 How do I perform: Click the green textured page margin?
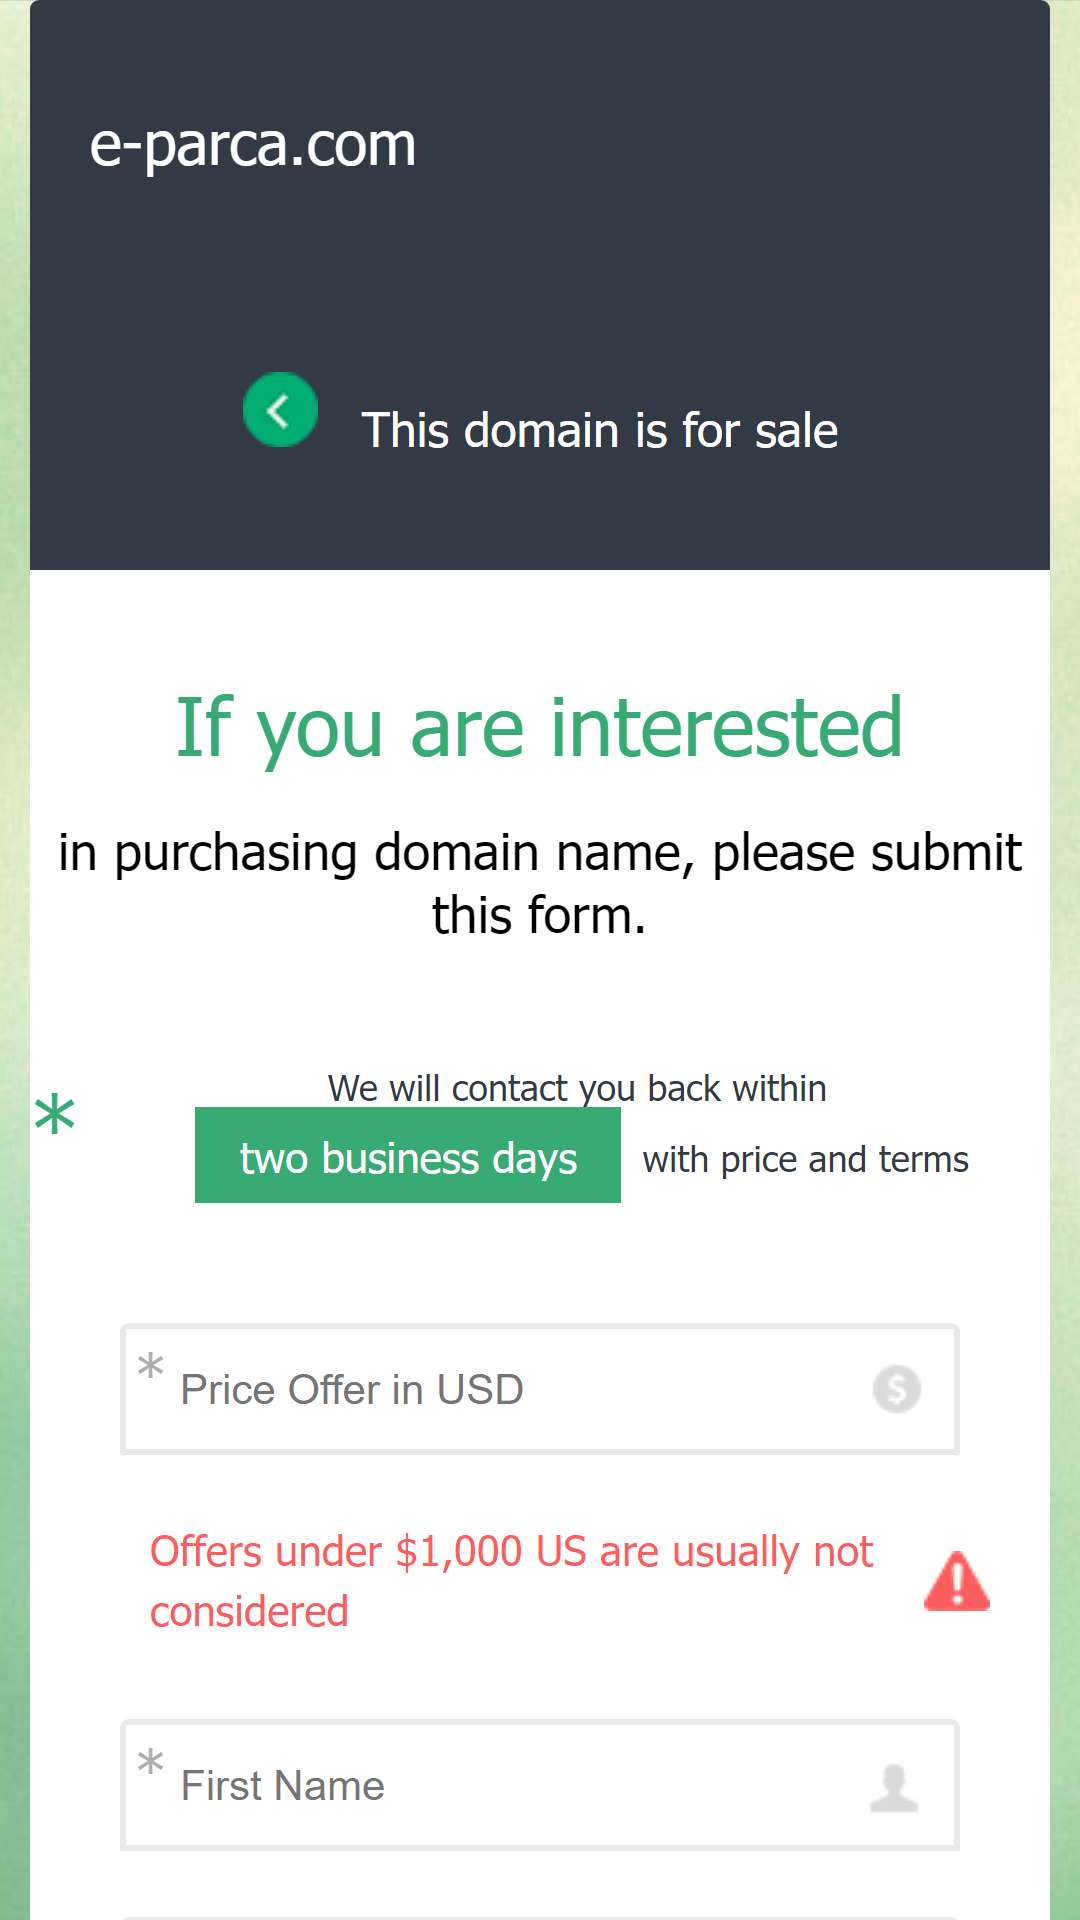coord(14,960)
